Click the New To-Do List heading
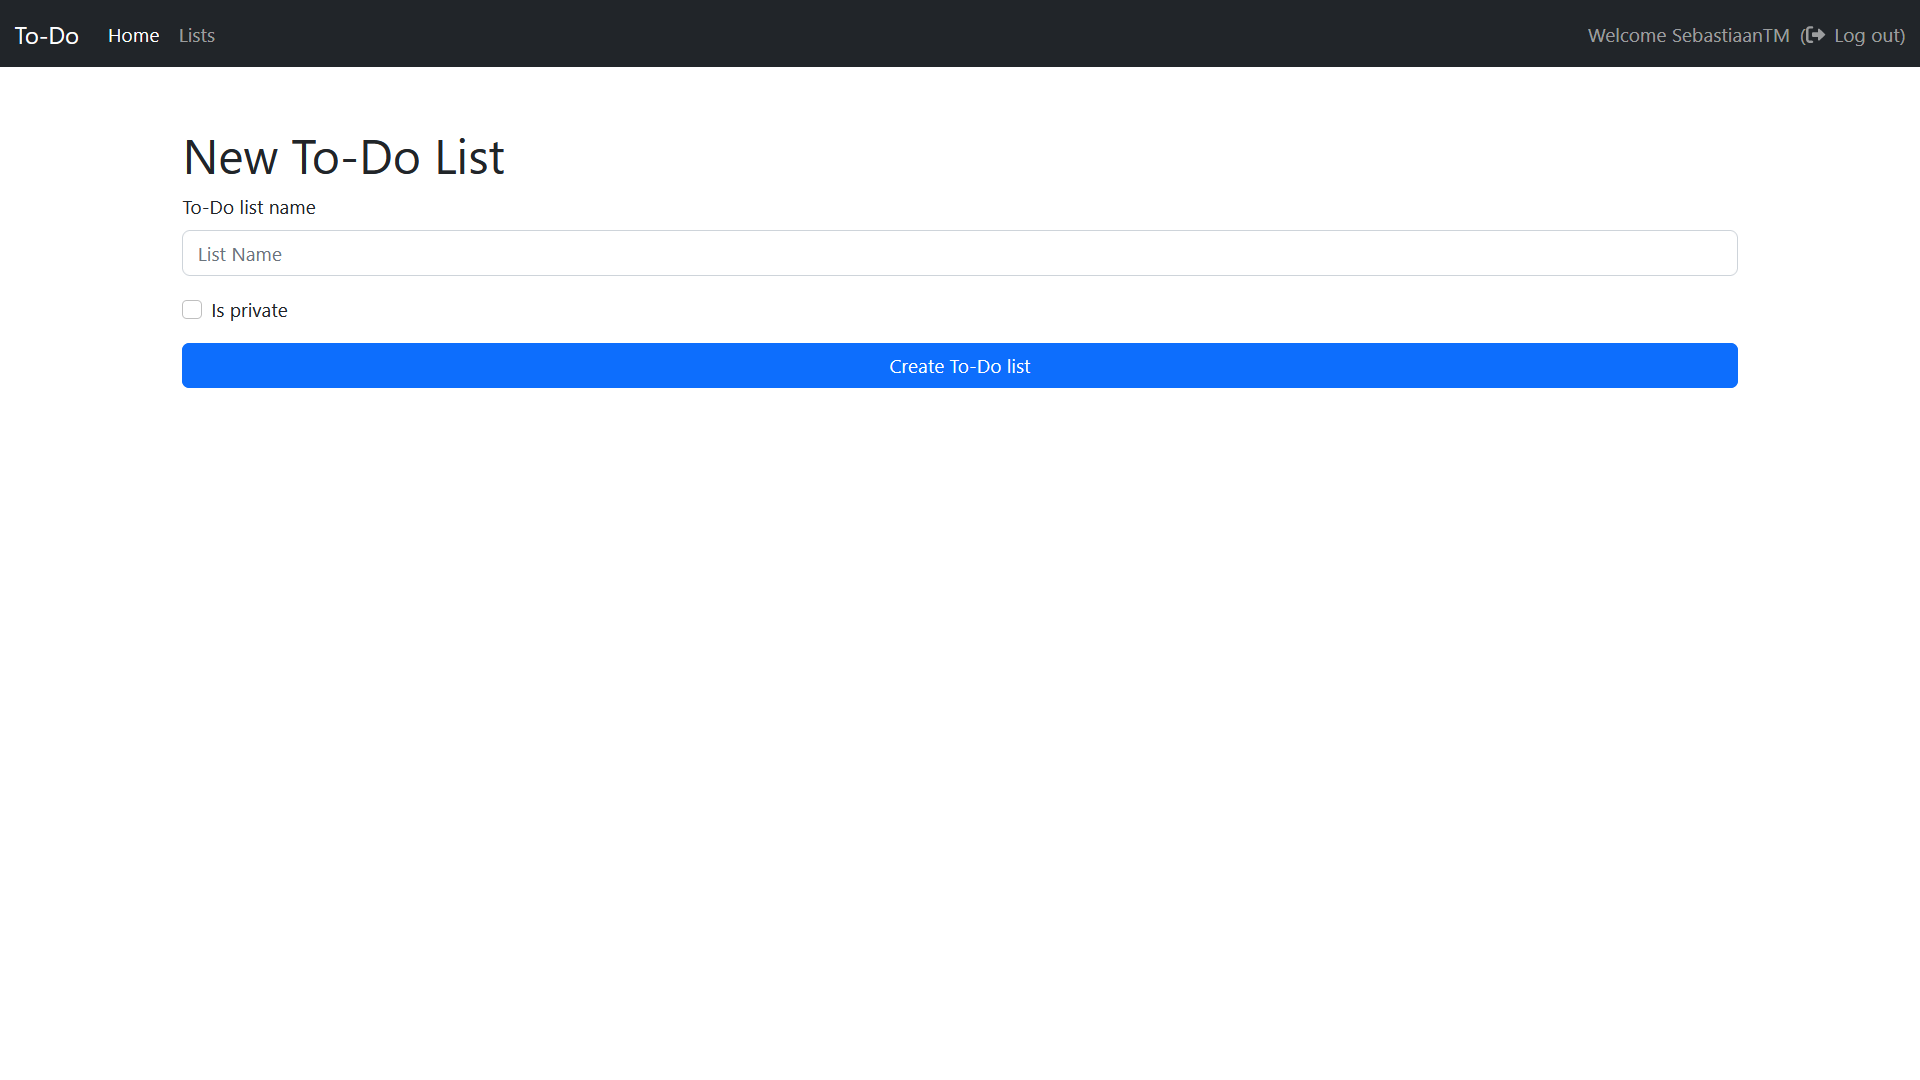Image resolution: width=1920 pixels, height=1080 pixels. [x=344, y=157]
